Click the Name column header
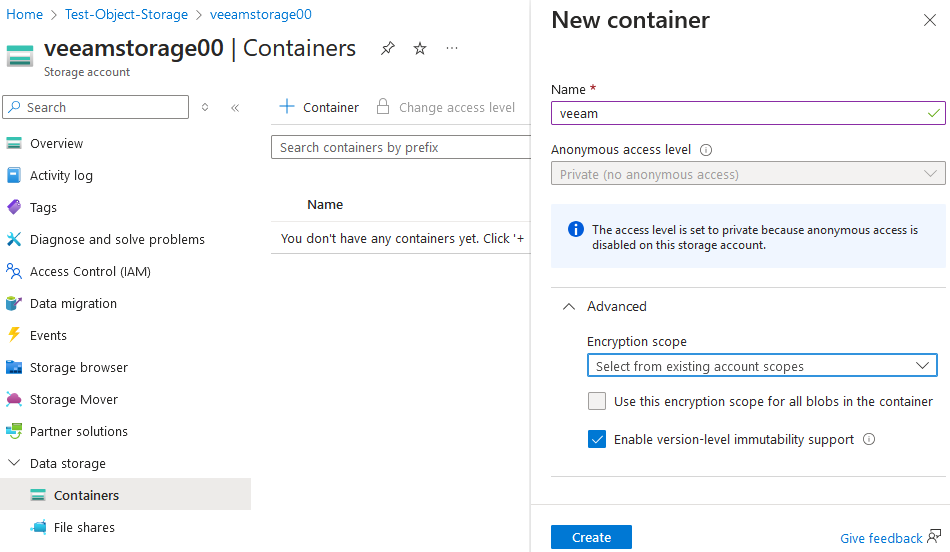 click(325, 205)
